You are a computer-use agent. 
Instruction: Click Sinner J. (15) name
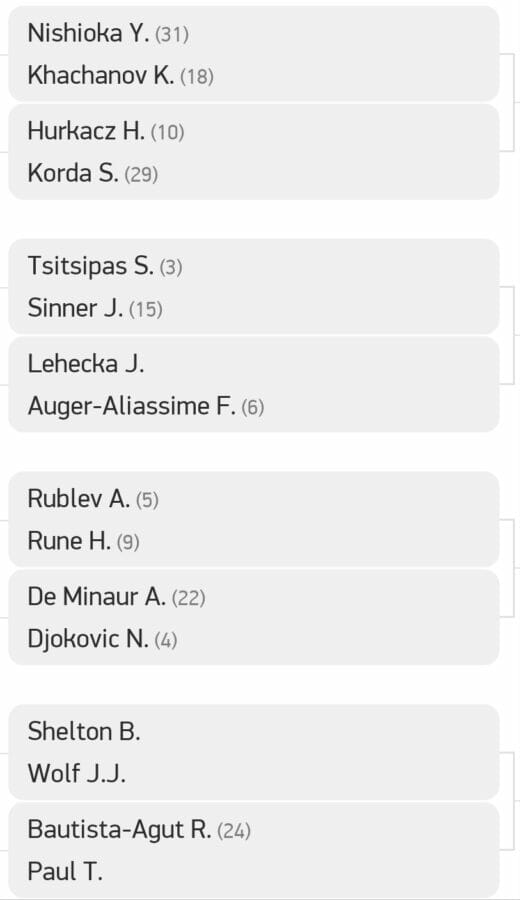pyautogui.click(x=95, y=308)
